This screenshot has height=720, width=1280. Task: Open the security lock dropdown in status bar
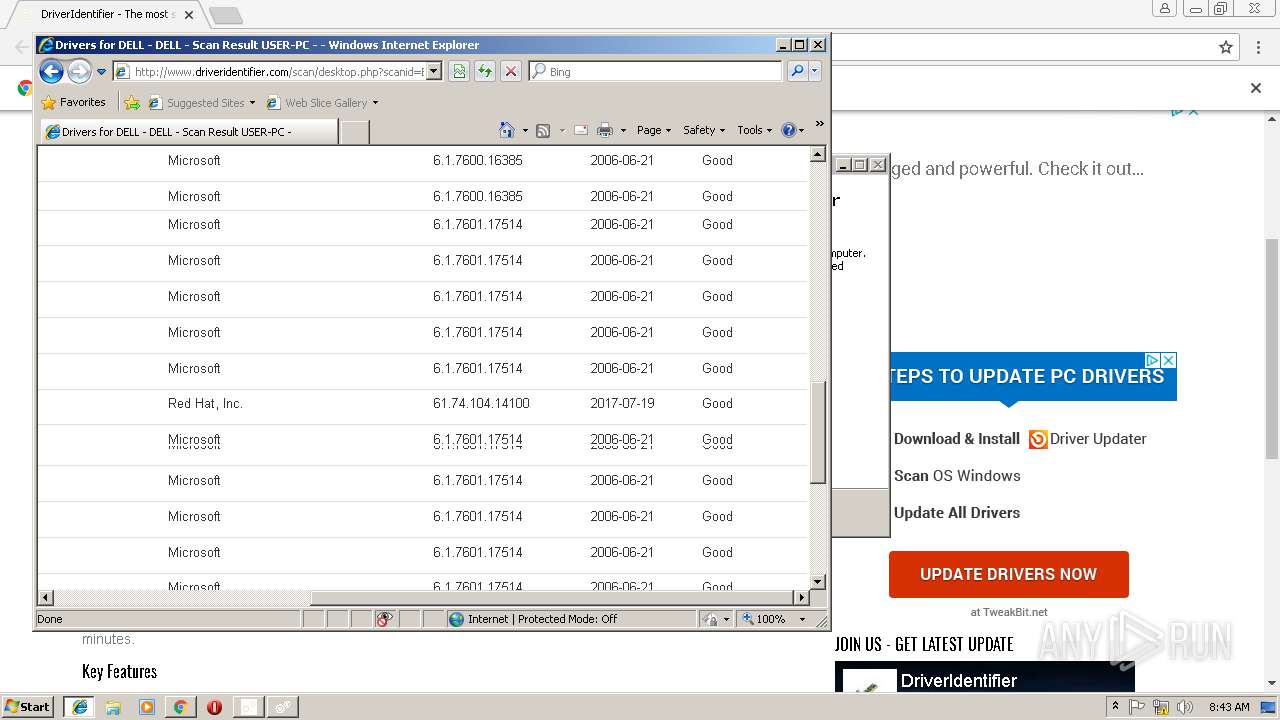coord(716,619)
